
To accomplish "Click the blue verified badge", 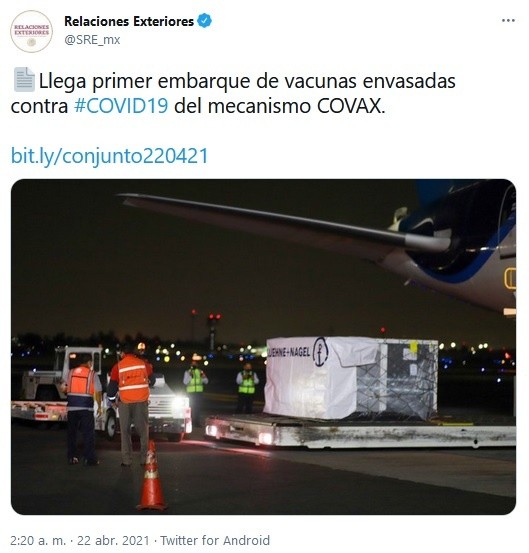I will (205, 21).
